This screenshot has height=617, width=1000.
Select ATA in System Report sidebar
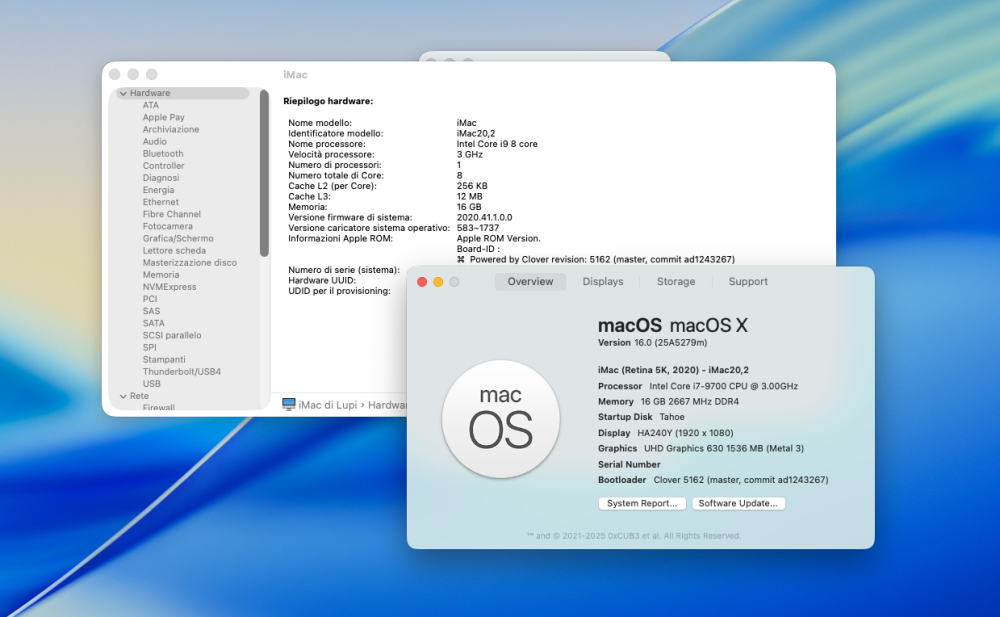pyautogui.click(x=151, y=105)
